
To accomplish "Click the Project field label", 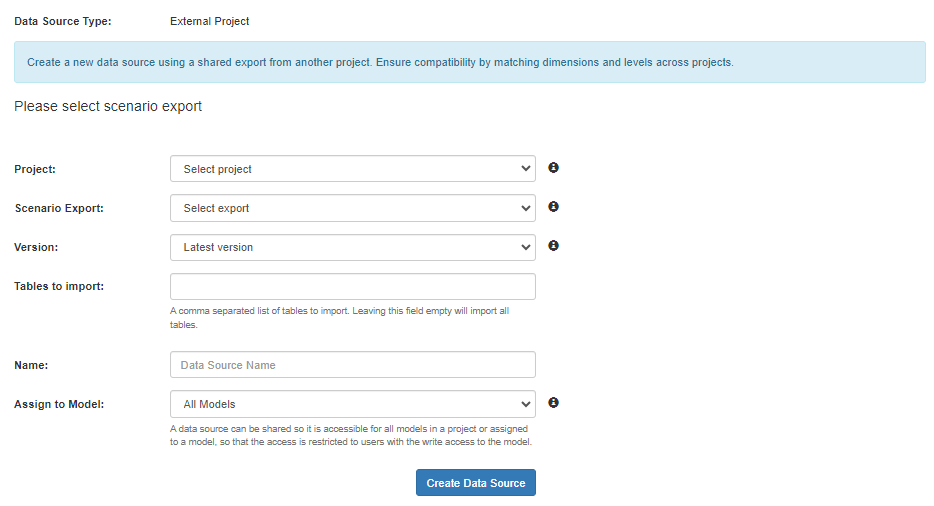I will click(x=35, y=170).
